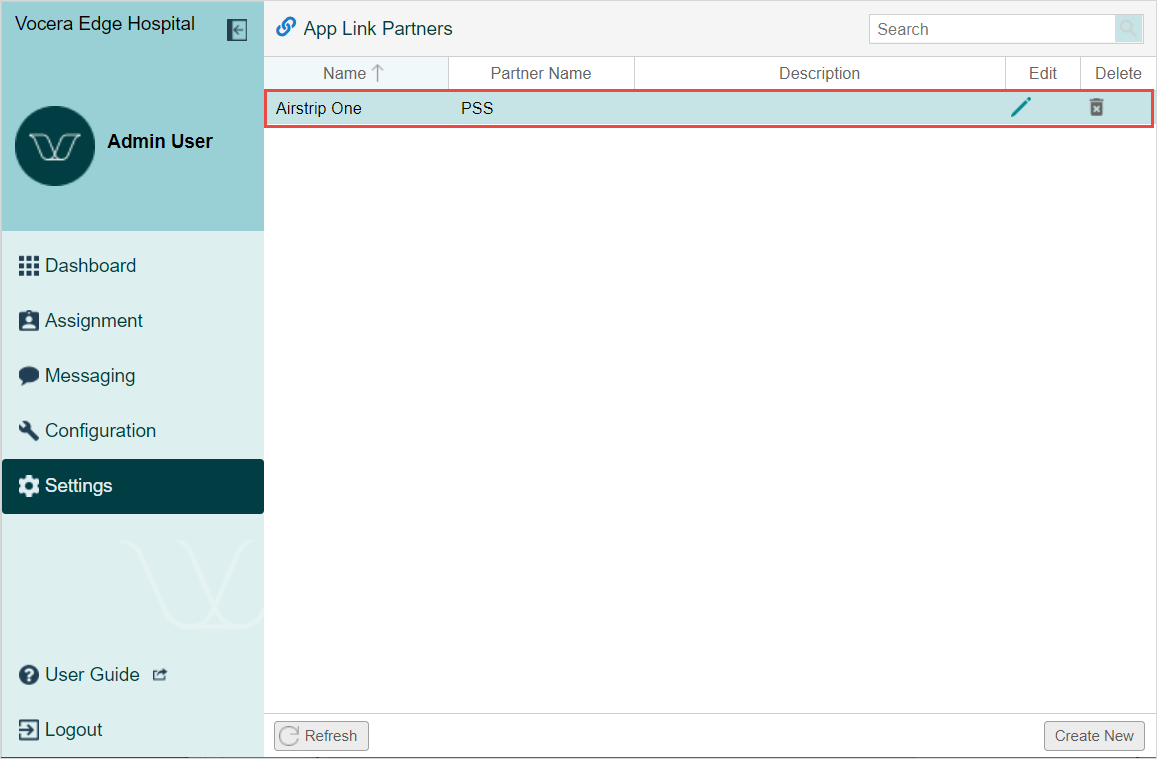This screenshot has height=759, width=1157.
Task: Collapse the sidebar with the arrow icon
Action: [237, 30]
